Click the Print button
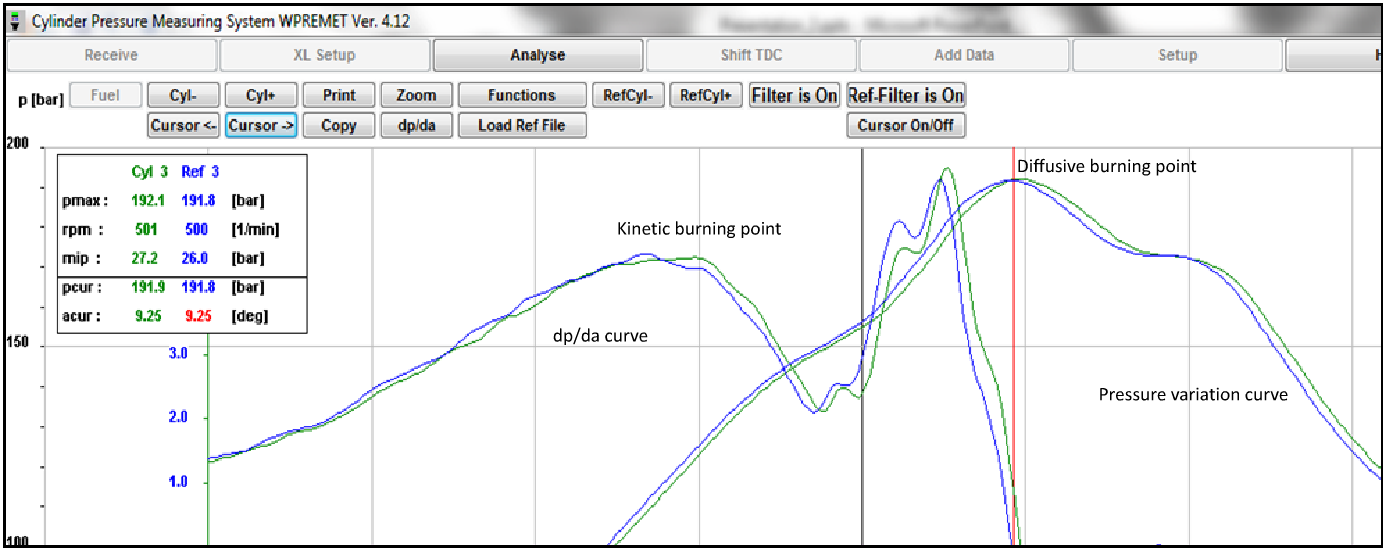 coord(339,95)
